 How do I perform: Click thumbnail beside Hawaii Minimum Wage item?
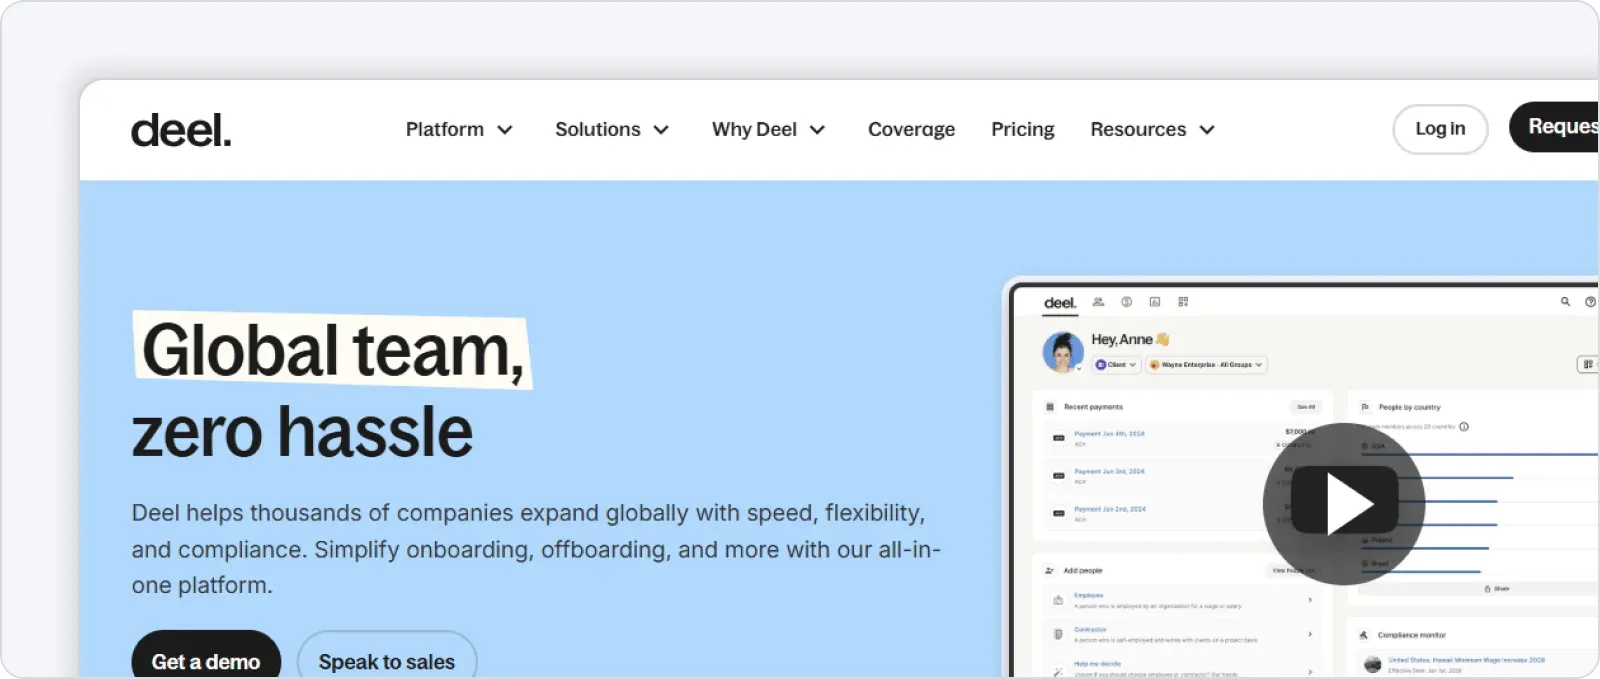coord(1372,665)
